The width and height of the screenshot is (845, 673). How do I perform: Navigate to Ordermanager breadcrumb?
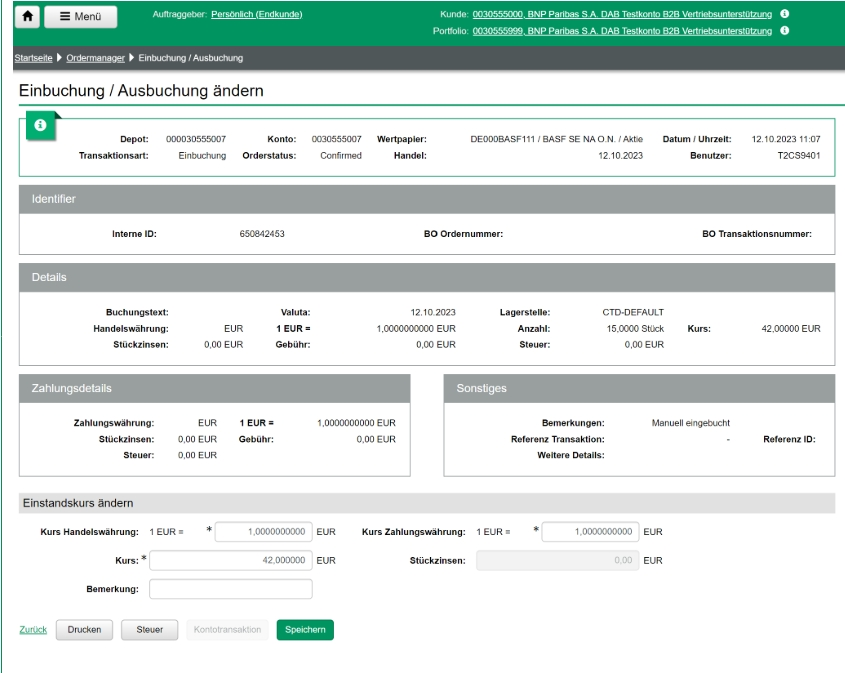tap(95, 58)
